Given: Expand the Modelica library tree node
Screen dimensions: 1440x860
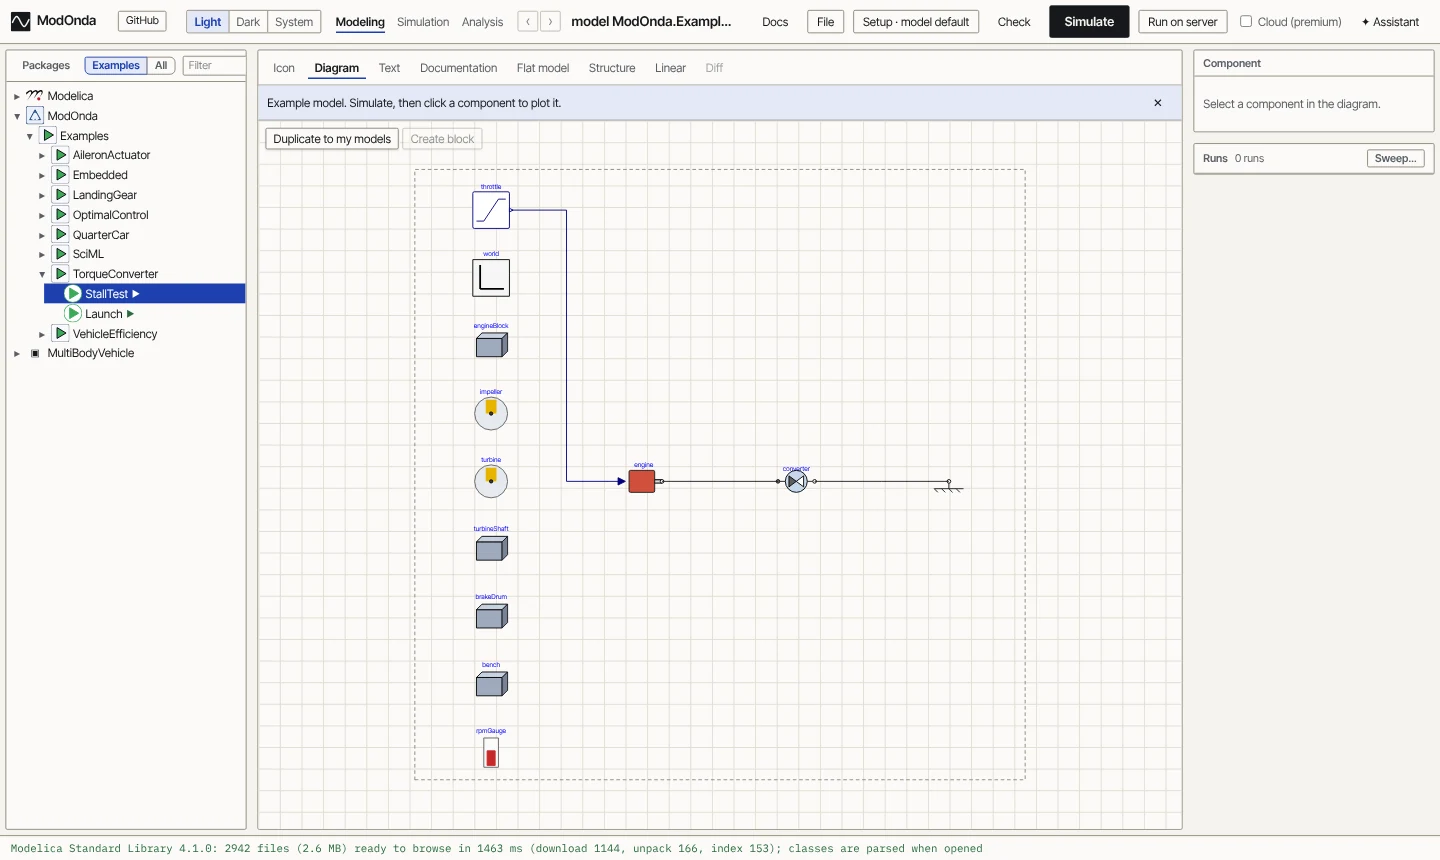Looking at the screenshot, I should 17,97.
